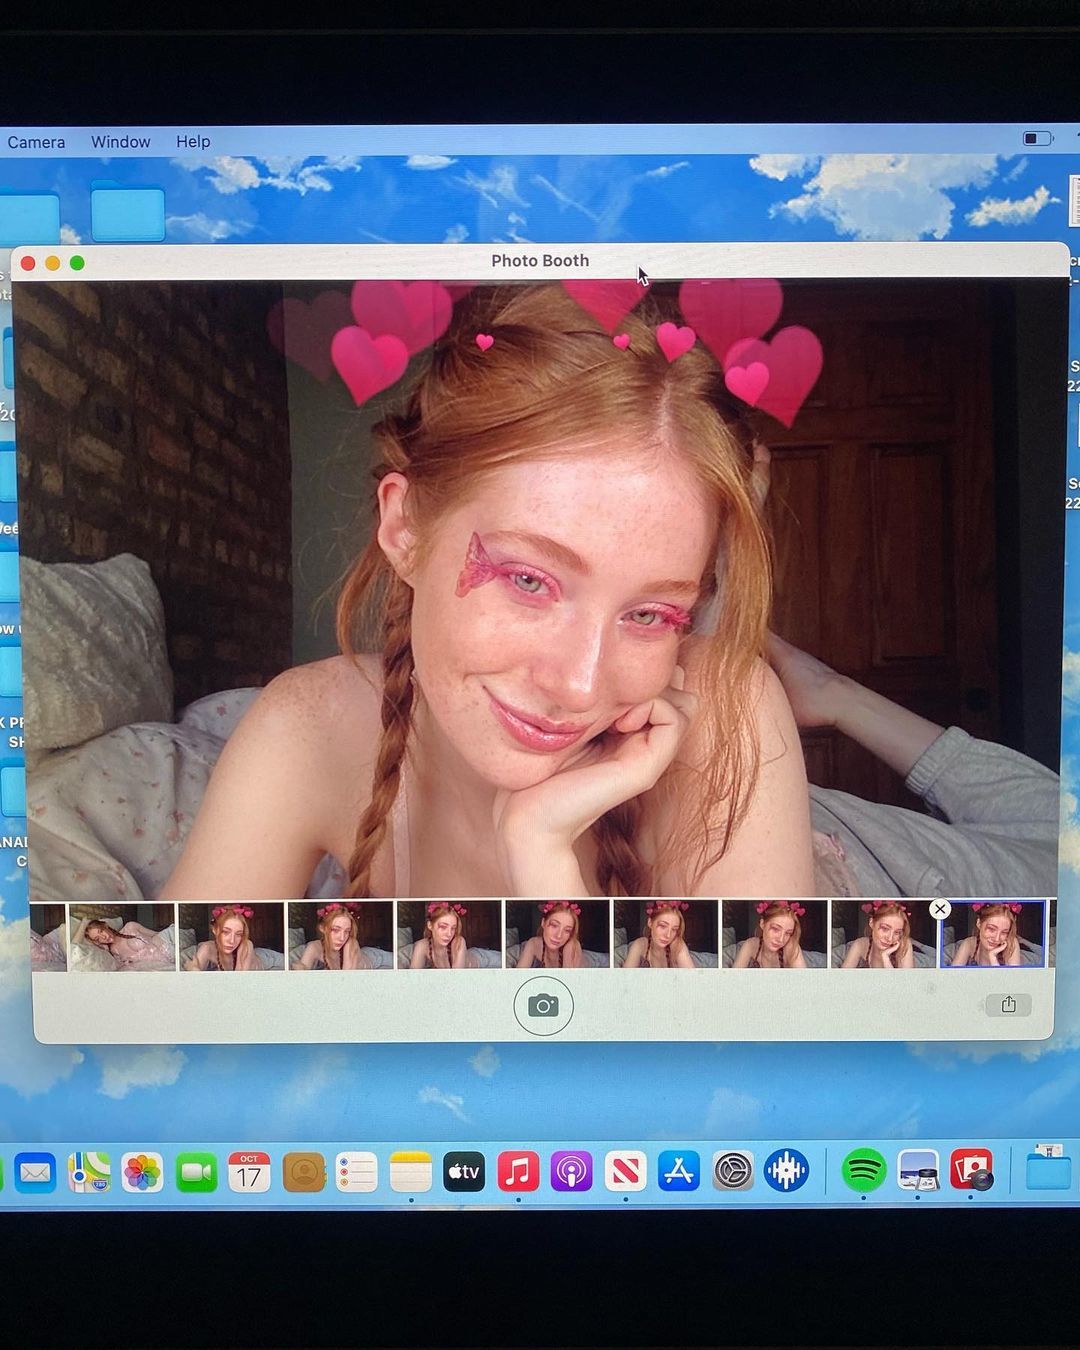Select the last highlighted thumbnail in the strip
This screenshot has height=1350, width=1080.
(x=992, y=936)
